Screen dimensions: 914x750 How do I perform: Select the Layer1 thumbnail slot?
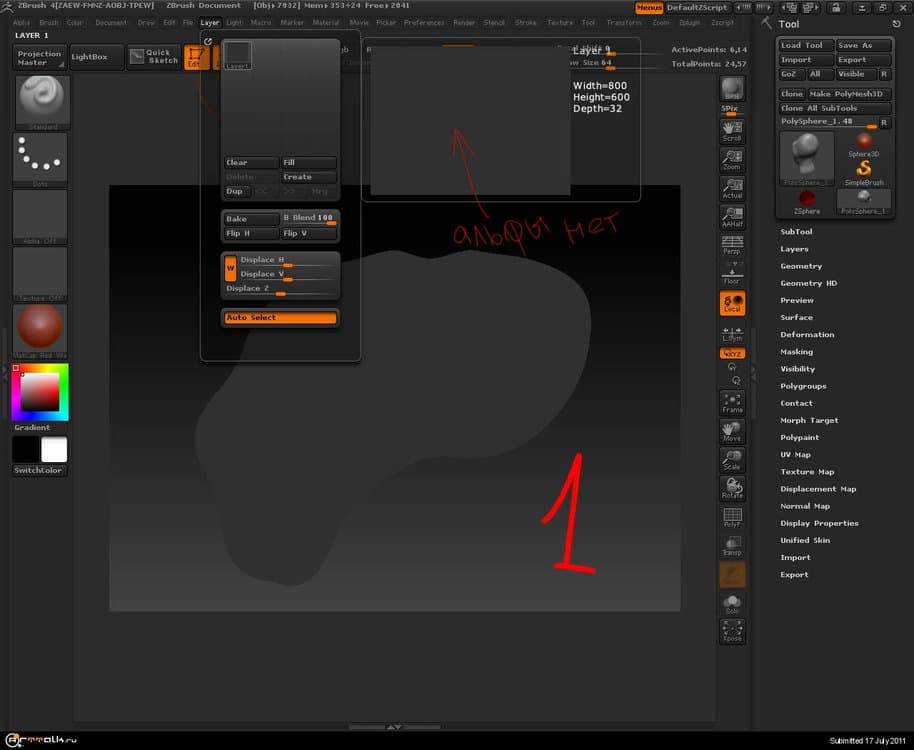(x=237, y=55)
